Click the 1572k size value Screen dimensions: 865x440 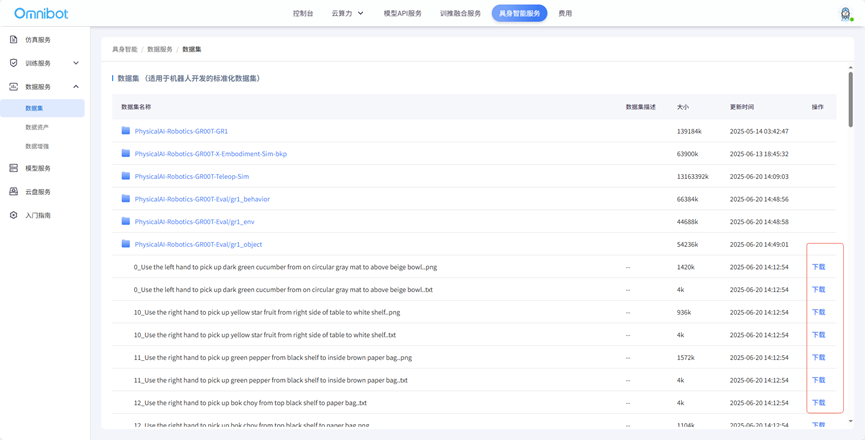(x=686, y=357)
